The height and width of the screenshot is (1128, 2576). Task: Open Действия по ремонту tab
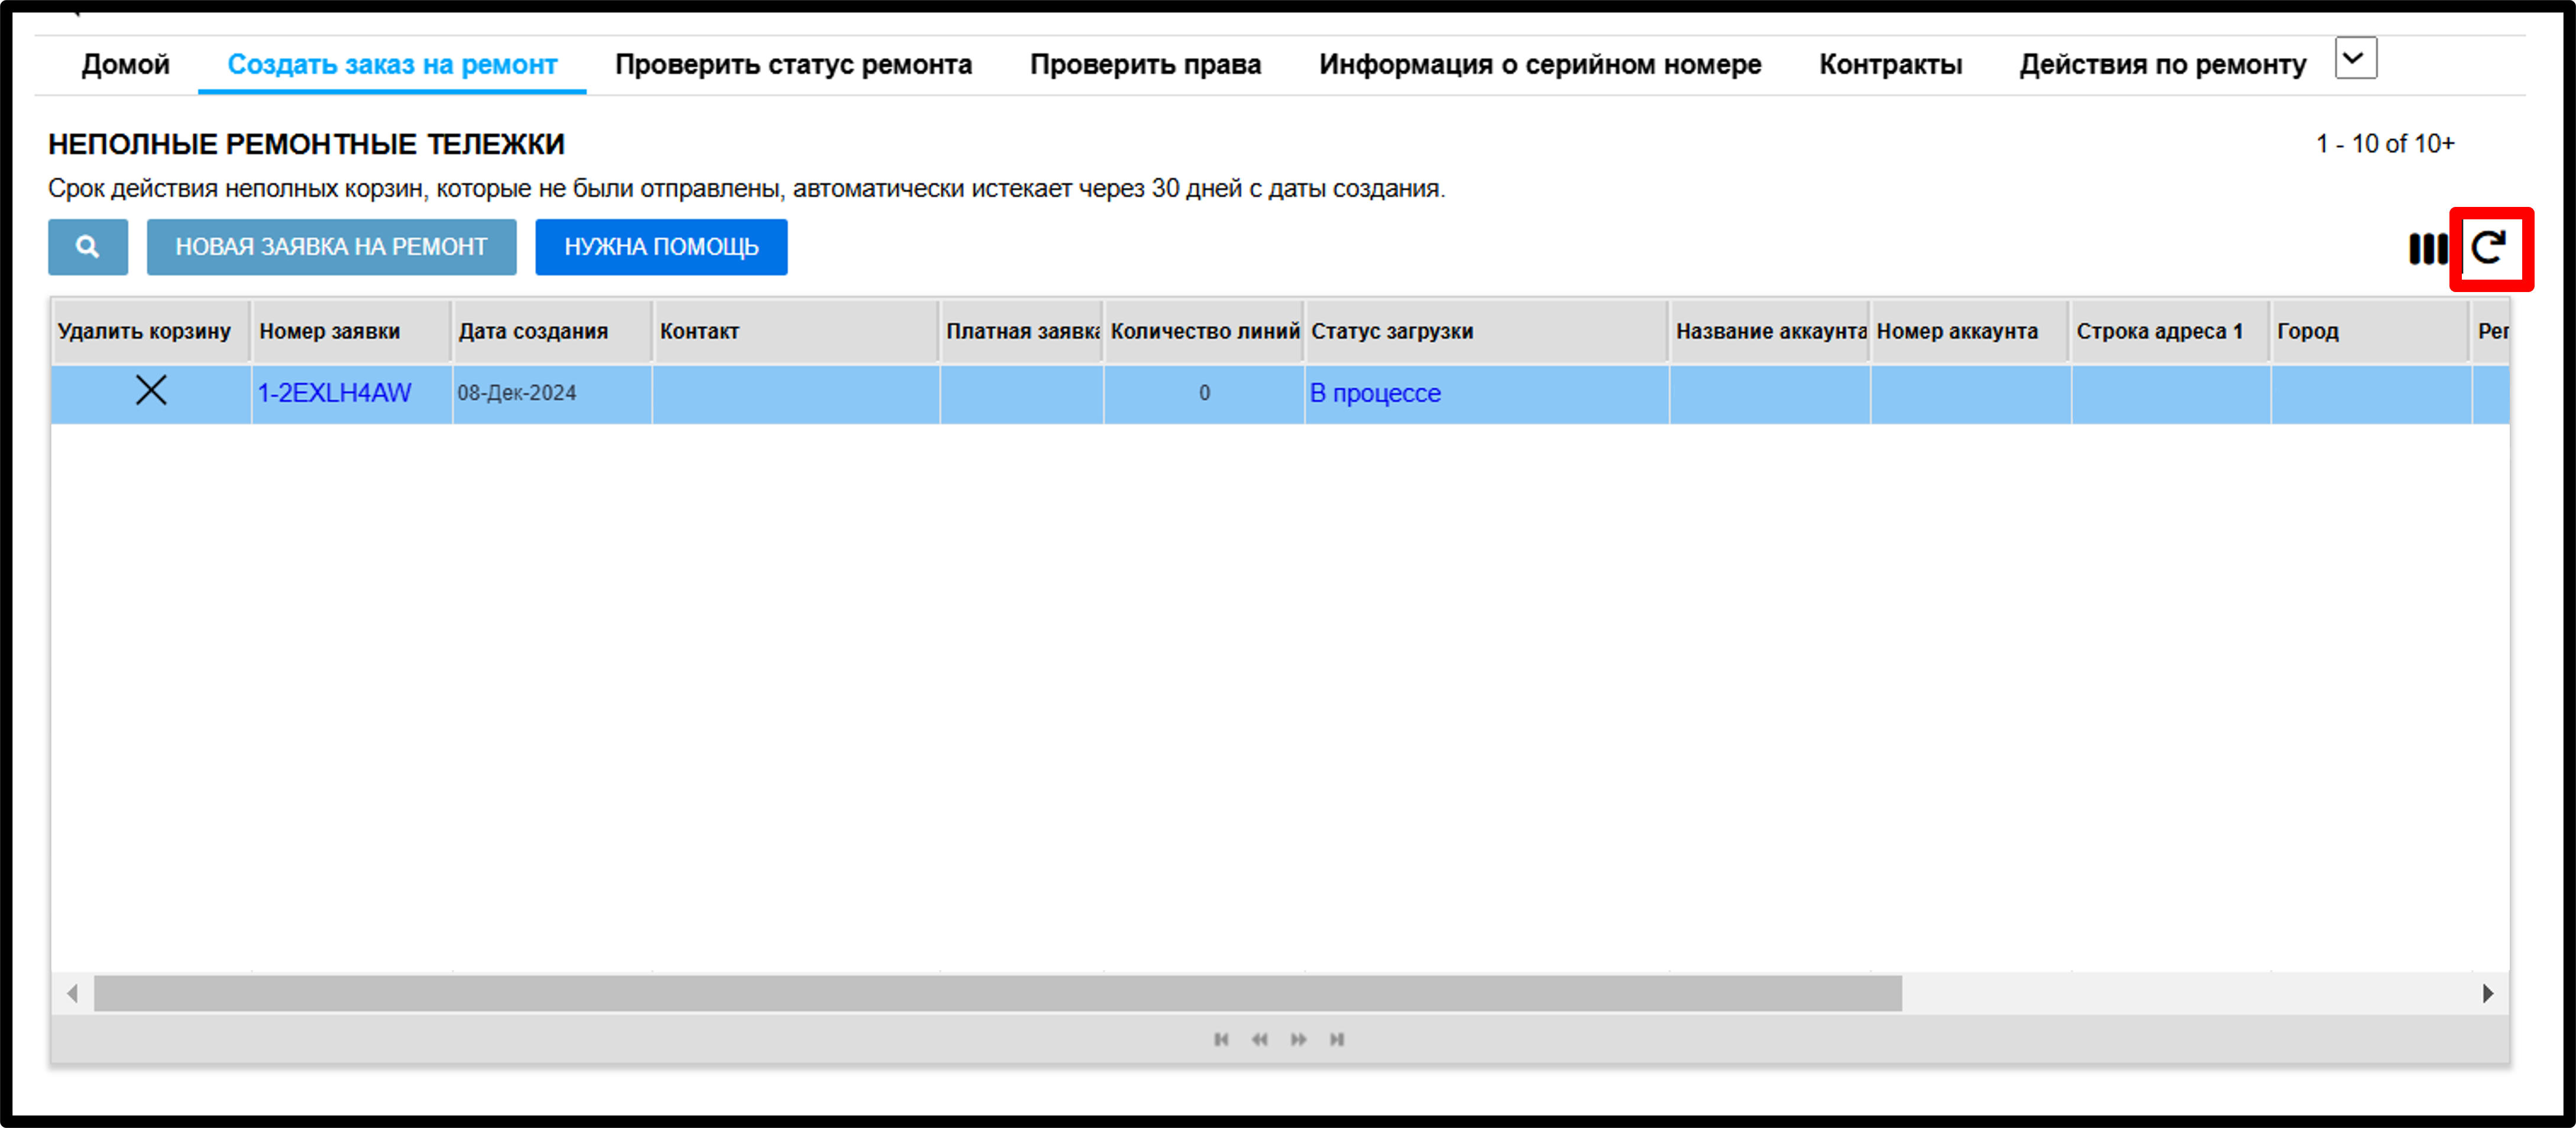click(x=2162, y=65)
